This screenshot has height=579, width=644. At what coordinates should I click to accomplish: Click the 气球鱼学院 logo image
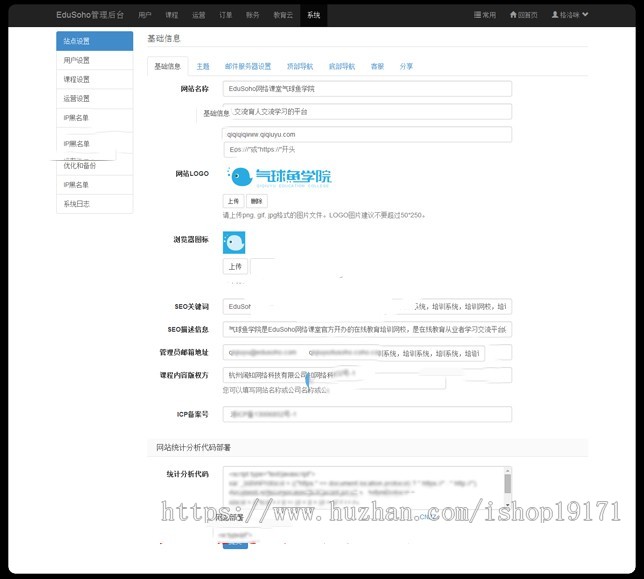click(x=279, y=177)
